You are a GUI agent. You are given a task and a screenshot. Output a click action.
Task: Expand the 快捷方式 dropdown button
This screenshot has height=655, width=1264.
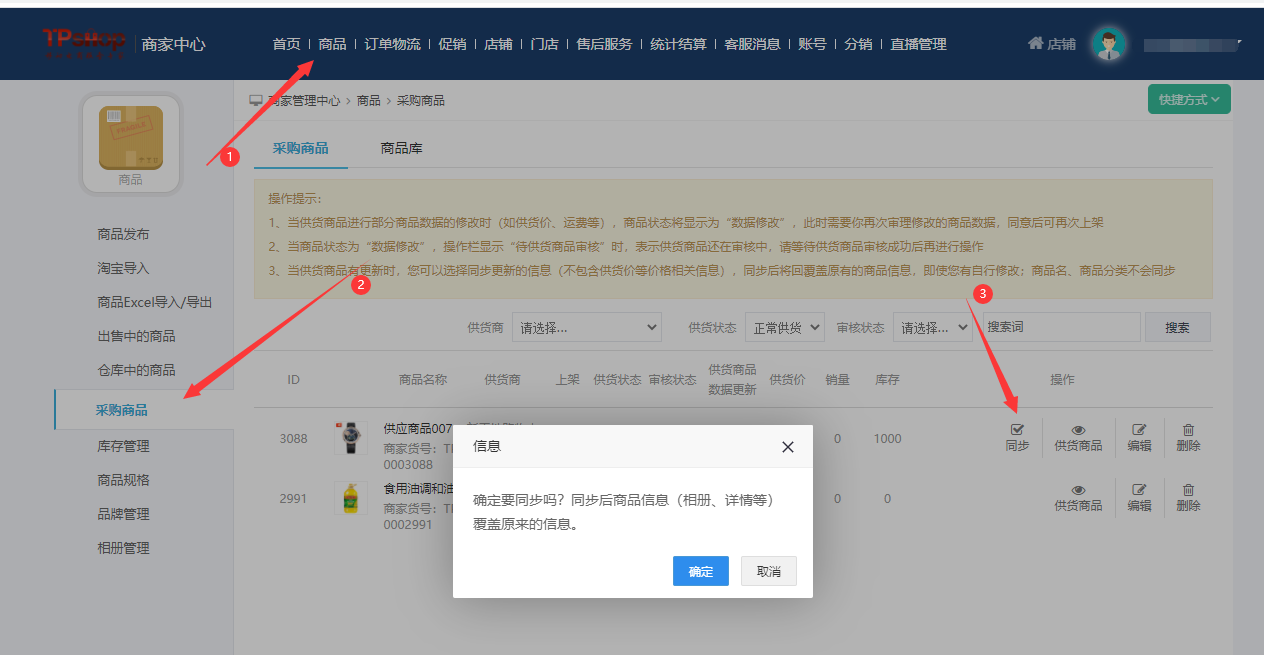pos(1188,100)
